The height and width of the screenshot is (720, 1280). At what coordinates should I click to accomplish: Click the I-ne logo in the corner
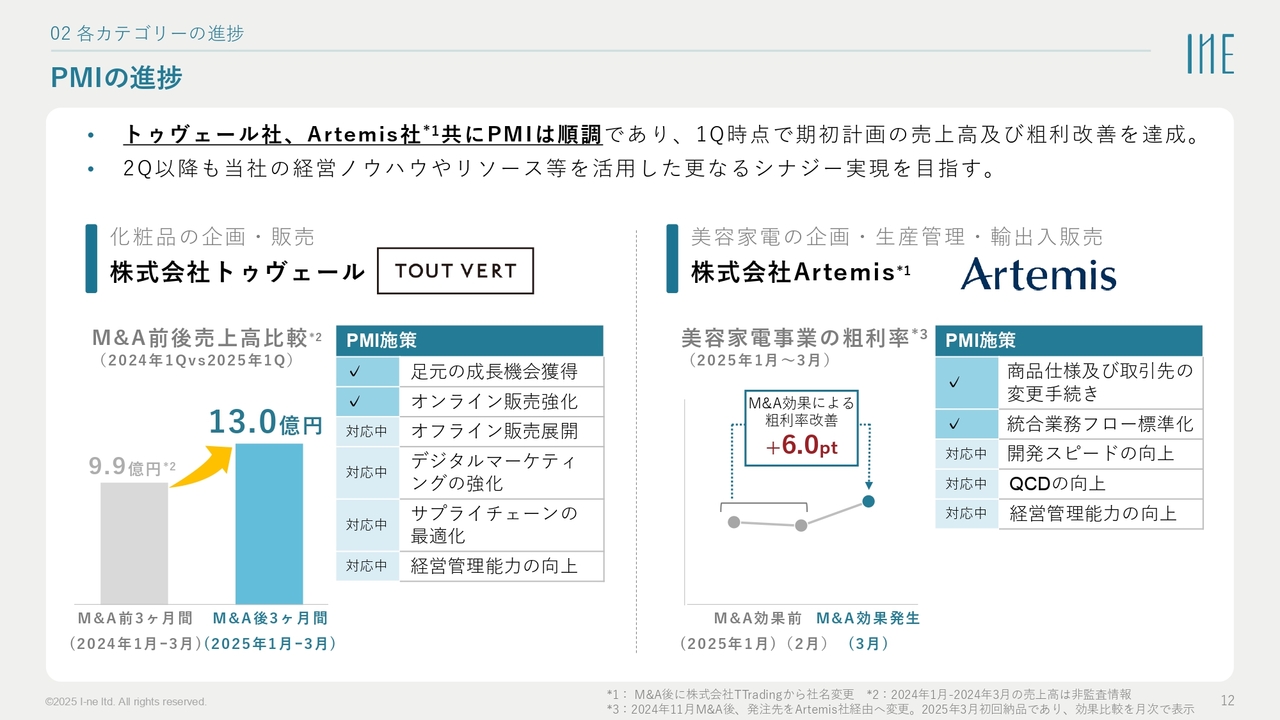click(1210, 54)
